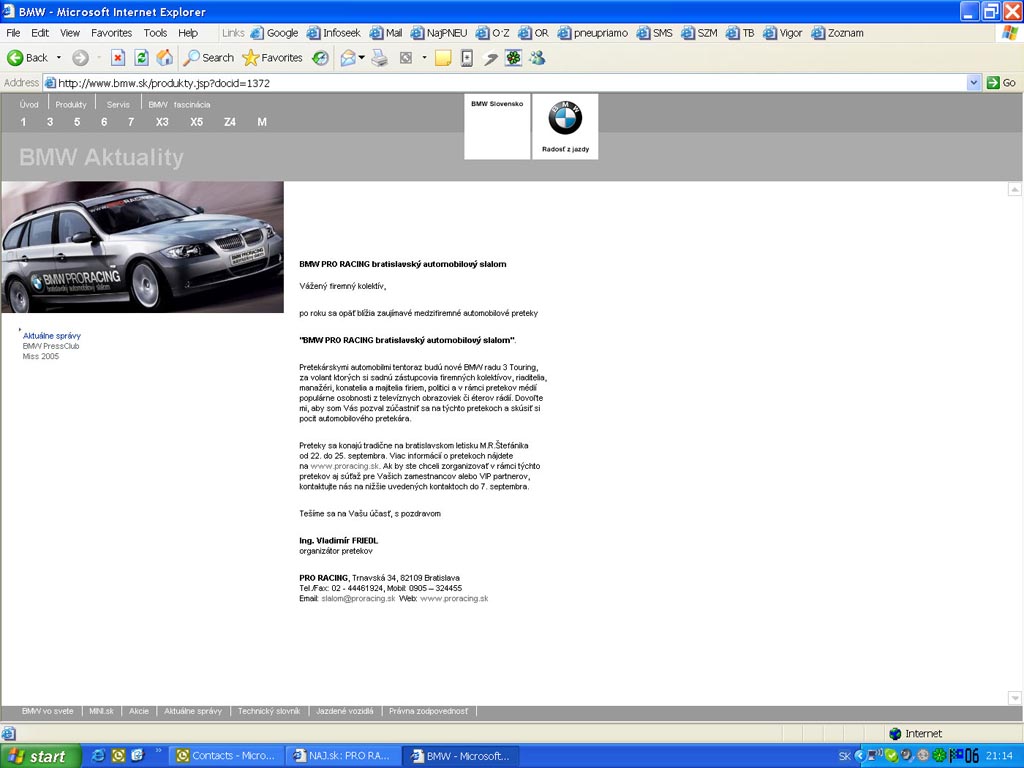This screenshot has width=1024, height=768.
Task: Click the BMW roundel logo
Action: [565, 118]
